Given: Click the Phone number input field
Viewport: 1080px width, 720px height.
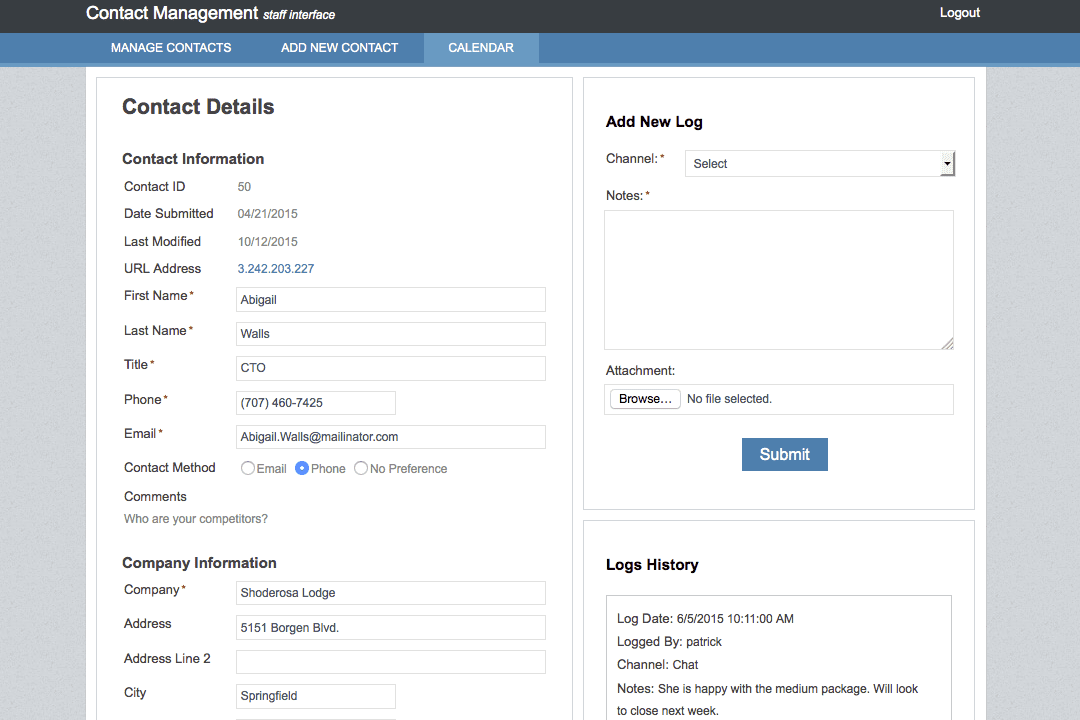Looking at the screenshot, I should (x=316, y=403).
